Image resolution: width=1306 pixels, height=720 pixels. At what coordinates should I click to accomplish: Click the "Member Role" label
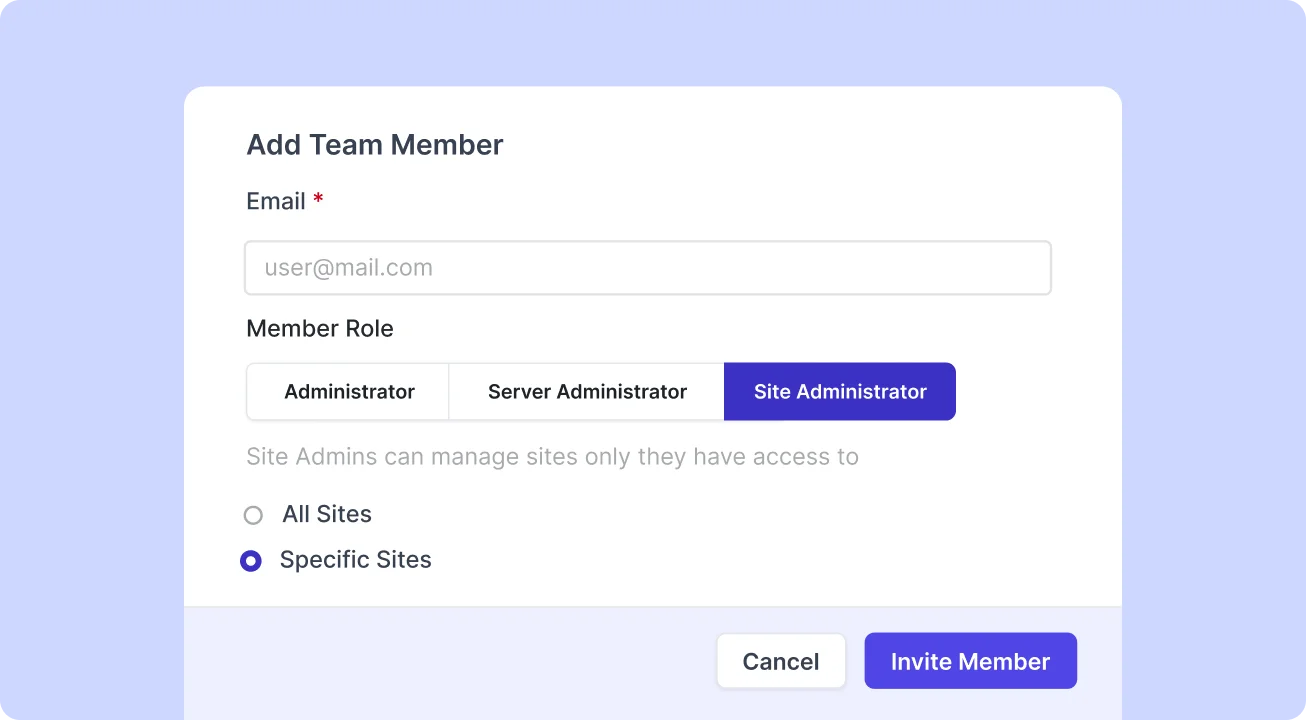coord(320,329)
